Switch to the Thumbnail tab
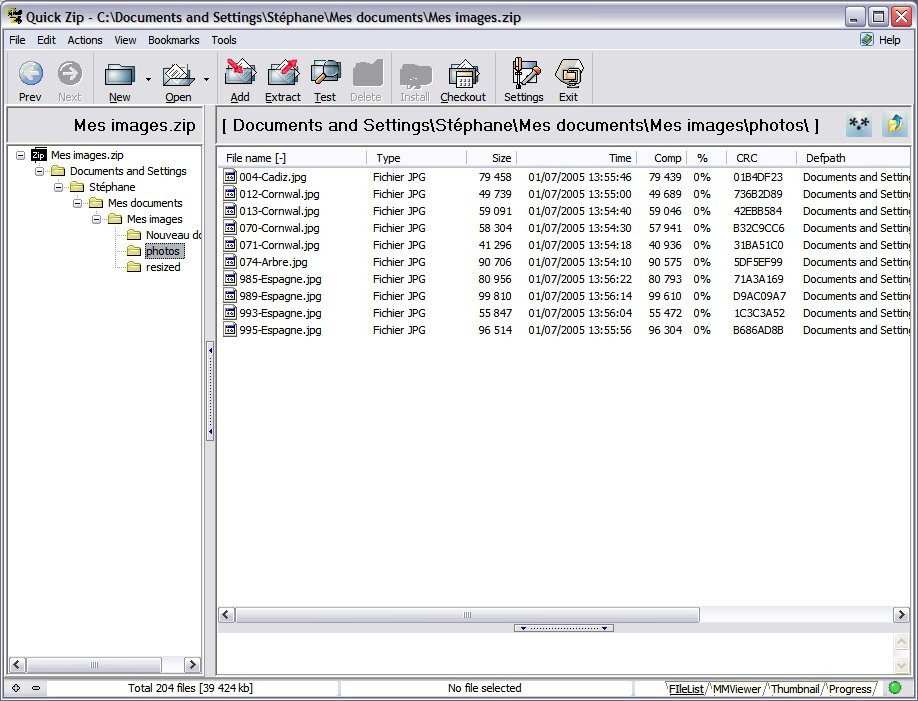The image size is (918, 701). [795, 689]
